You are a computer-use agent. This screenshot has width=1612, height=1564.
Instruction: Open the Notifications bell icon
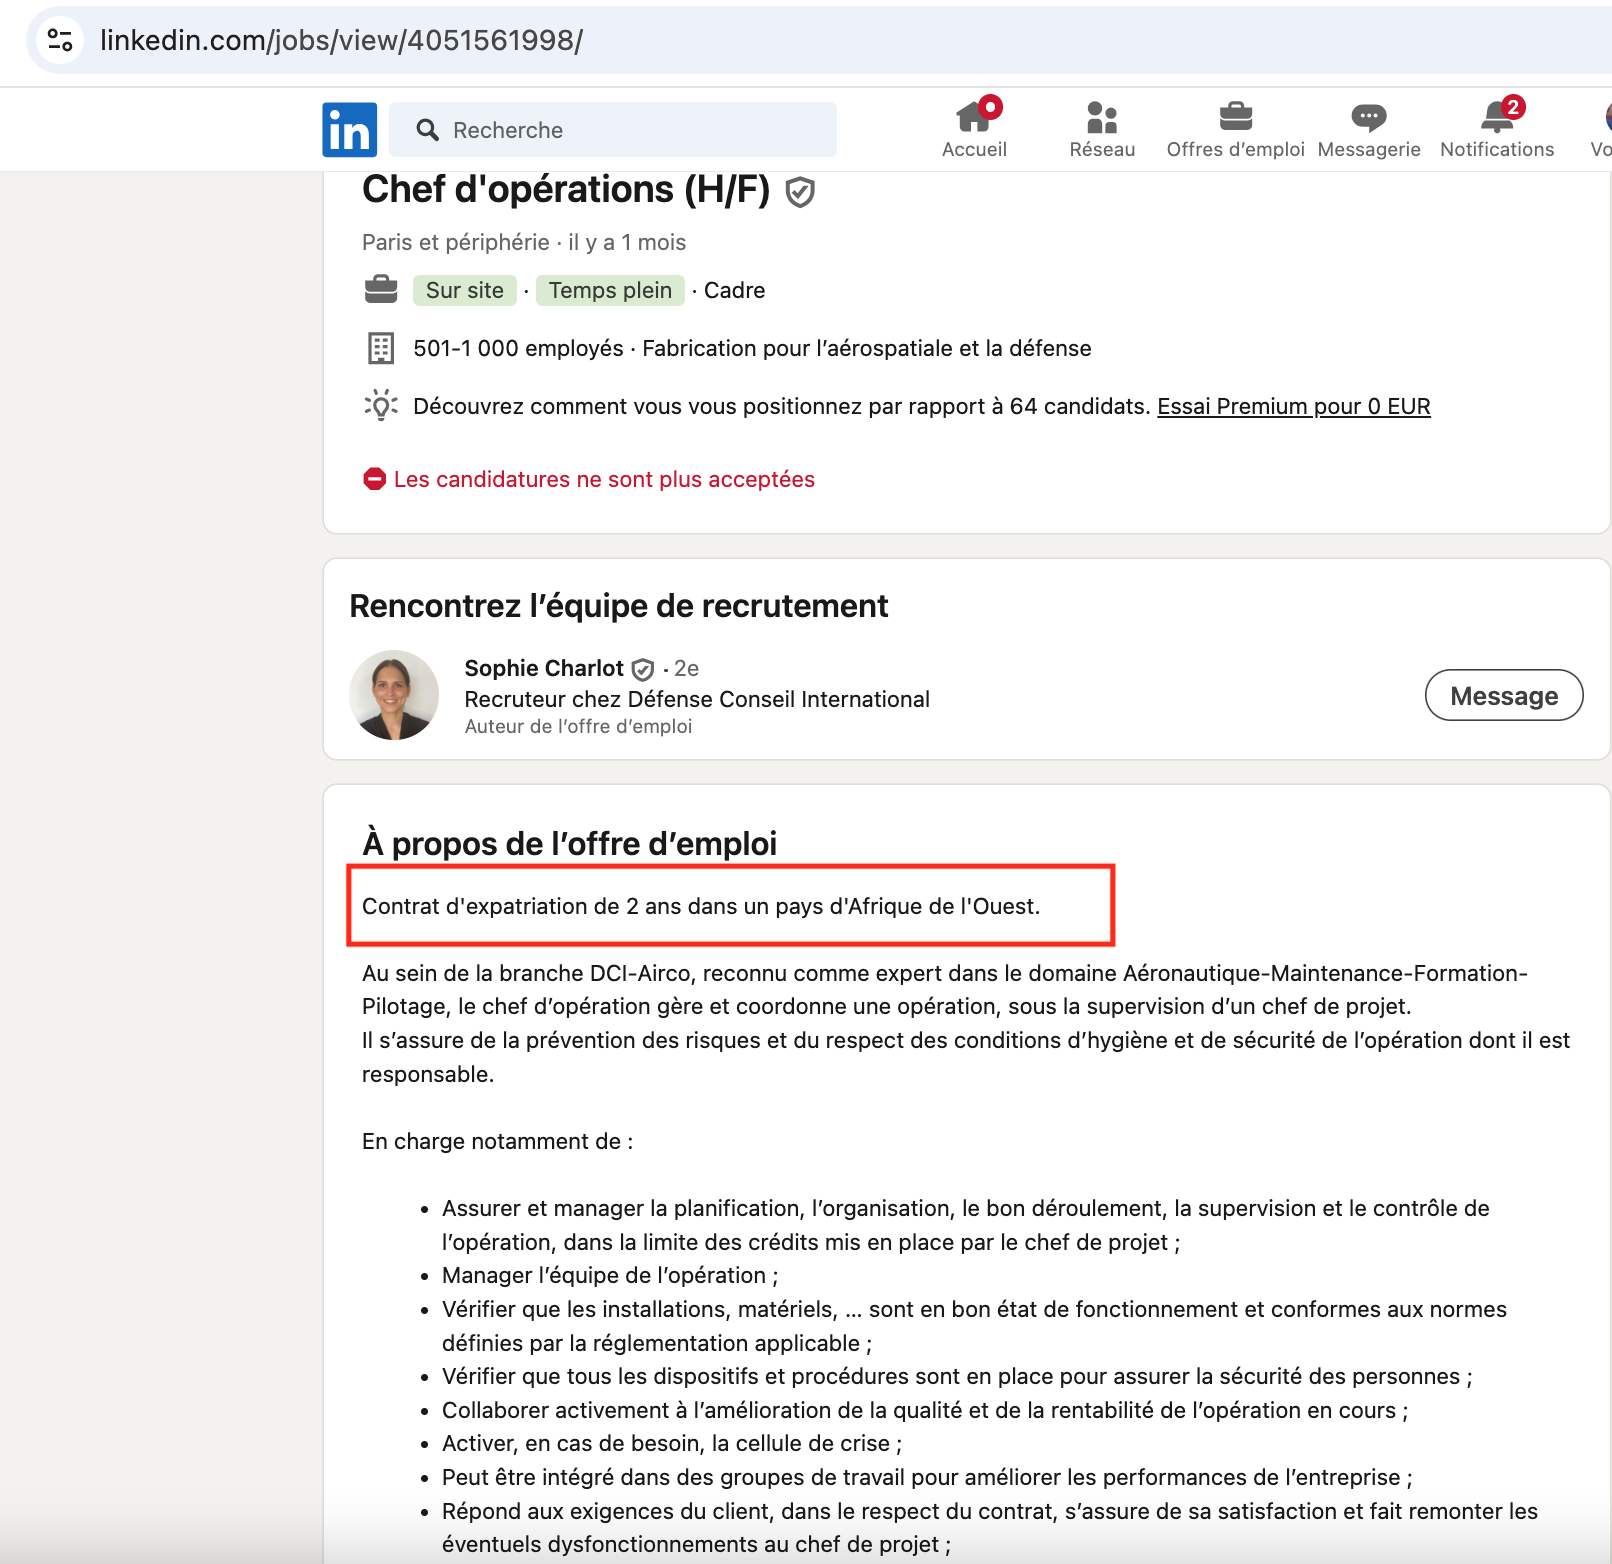point(1496,118)
